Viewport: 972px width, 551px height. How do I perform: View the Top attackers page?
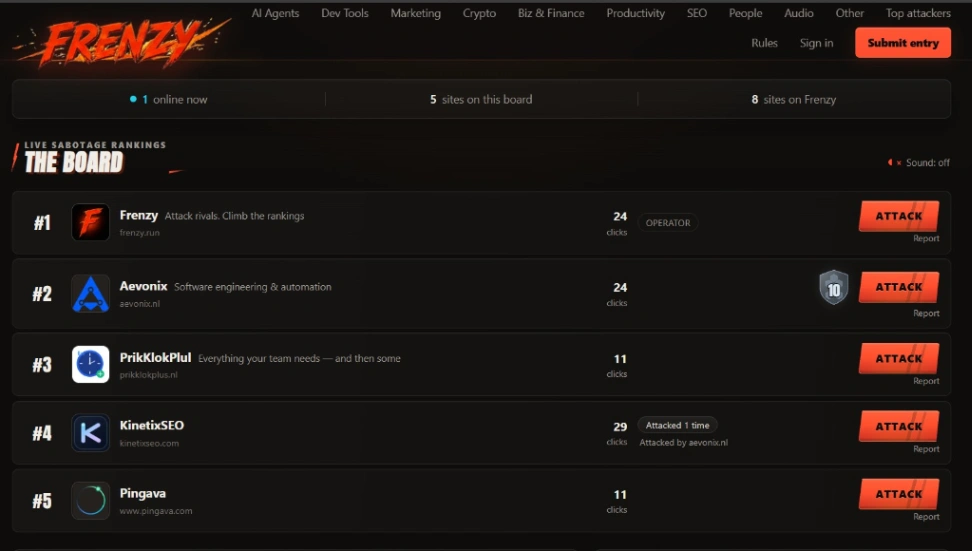(918, 13)
